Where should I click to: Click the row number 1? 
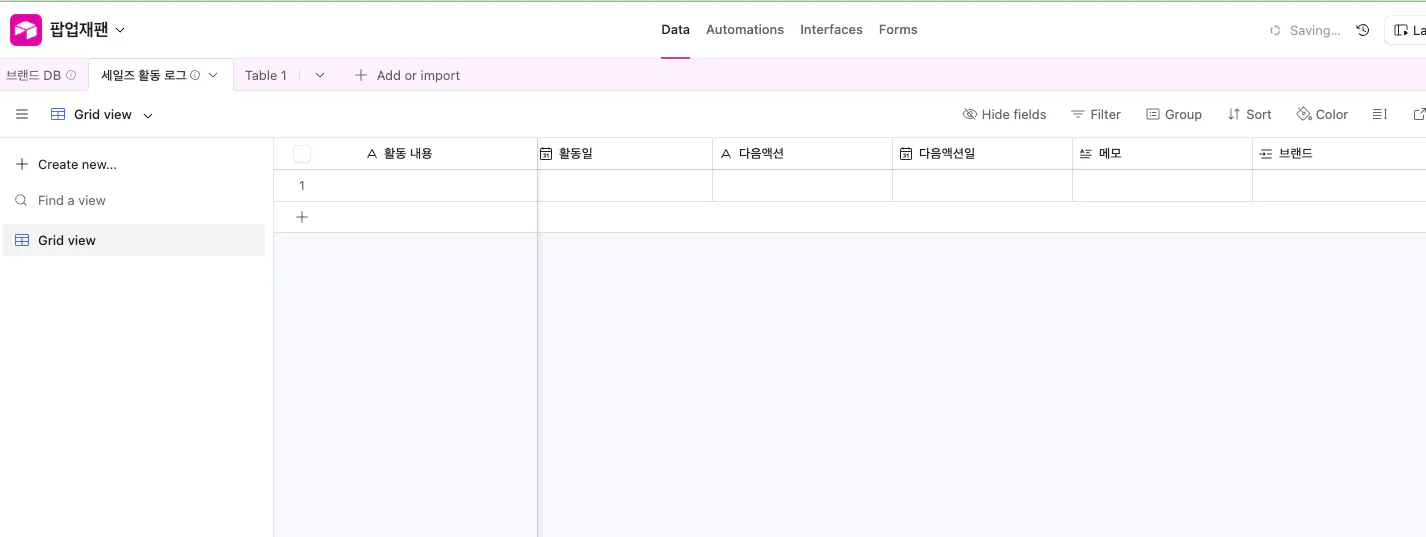[302, 186]
